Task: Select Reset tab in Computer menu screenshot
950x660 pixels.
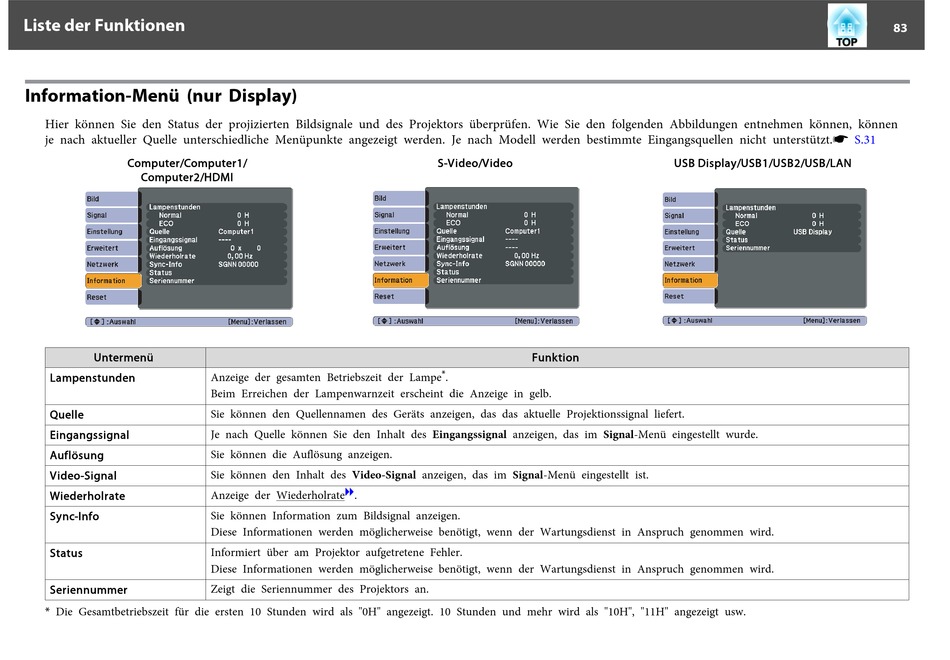Action: [x=111, y=297]
